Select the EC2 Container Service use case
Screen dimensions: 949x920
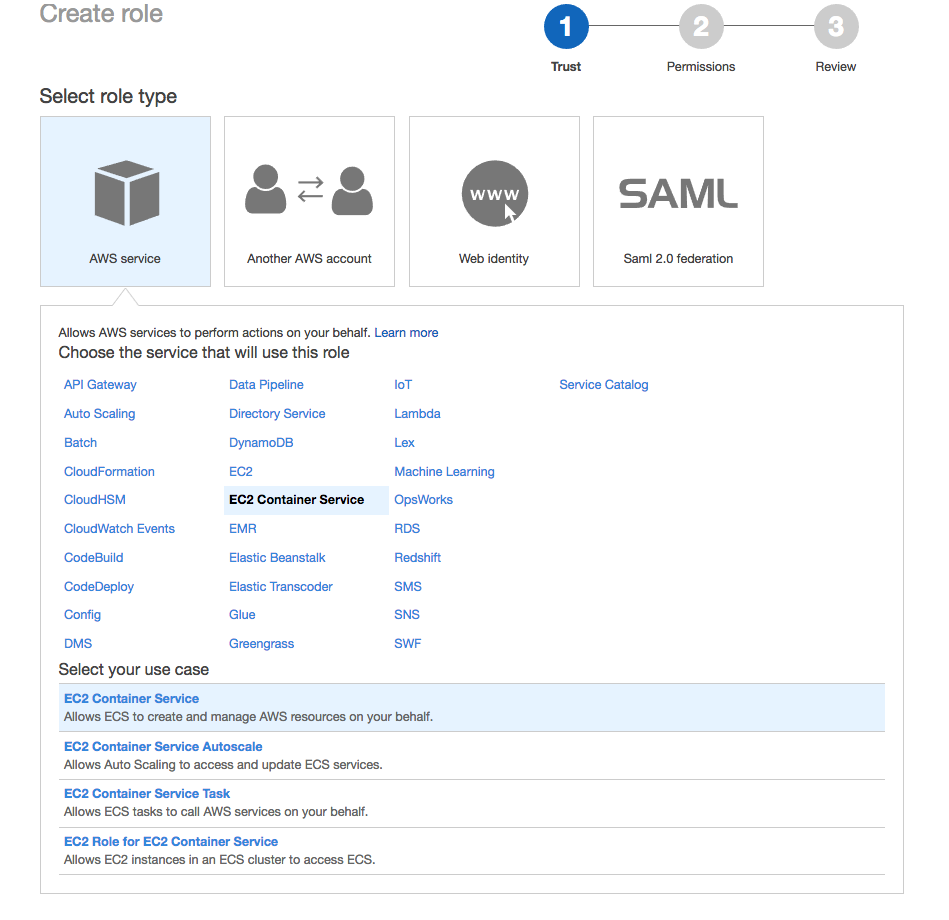[471, 708]
